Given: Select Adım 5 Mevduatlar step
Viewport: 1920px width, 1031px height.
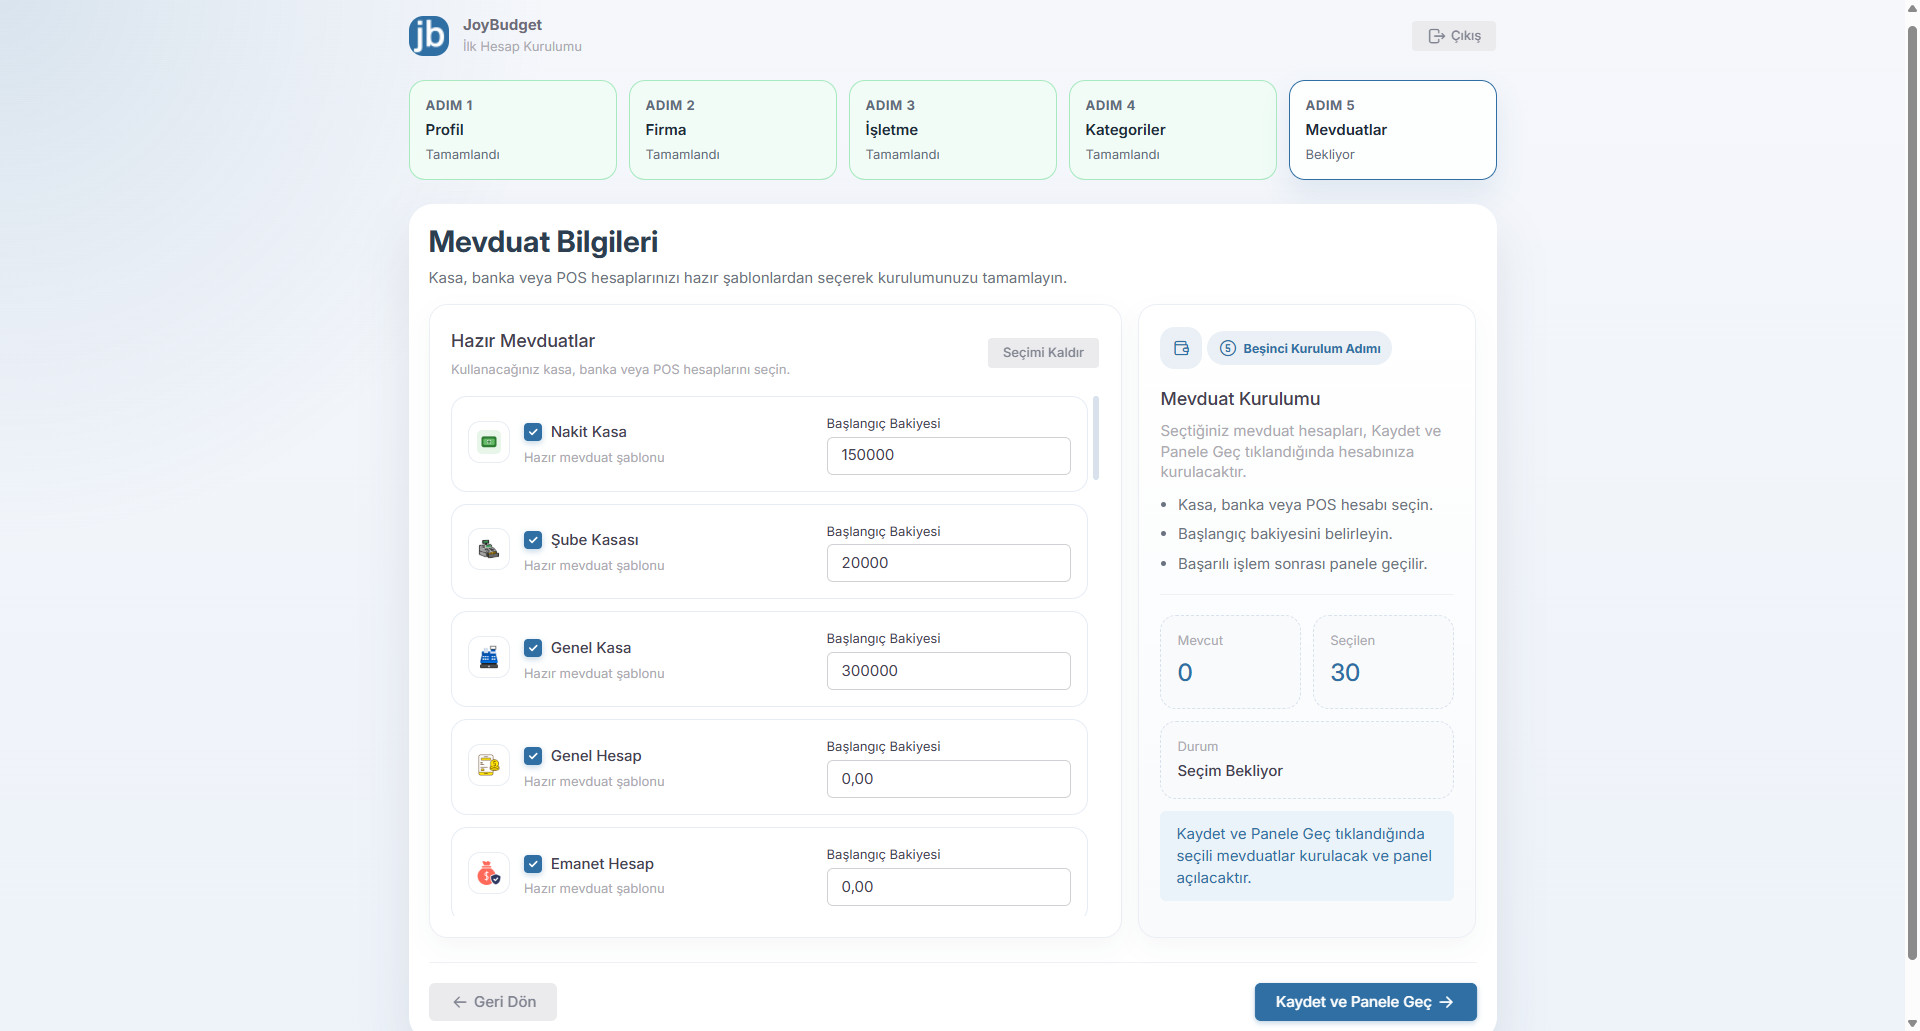Looking at the screenshot, I should pyautogui.click(x=1393, y=130).
